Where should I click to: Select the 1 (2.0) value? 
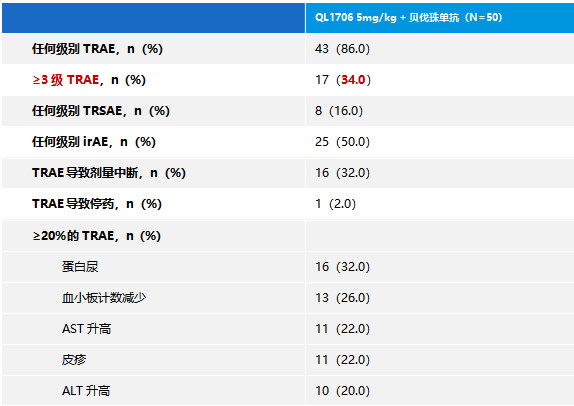pyautogui.click(x=335, y=204)
